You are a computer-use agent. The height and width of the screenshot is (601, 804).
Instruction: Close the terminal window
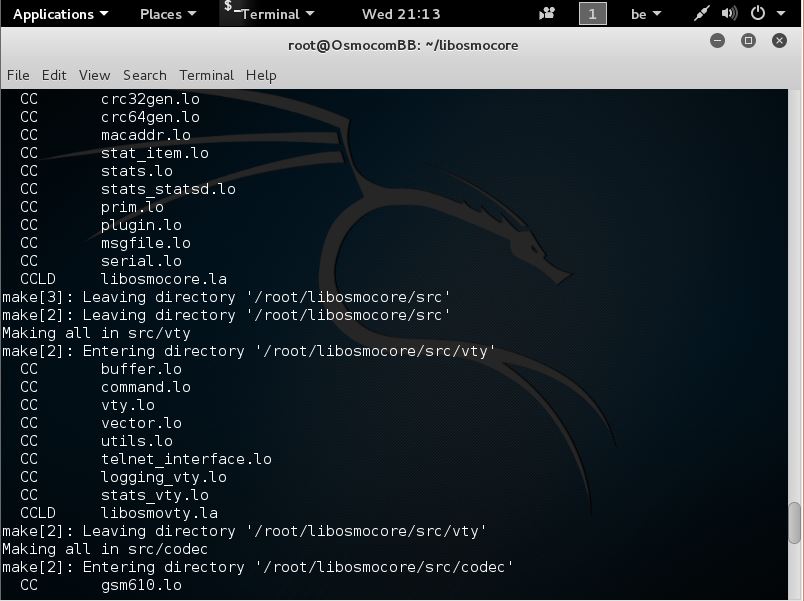(x=779, y=41)
